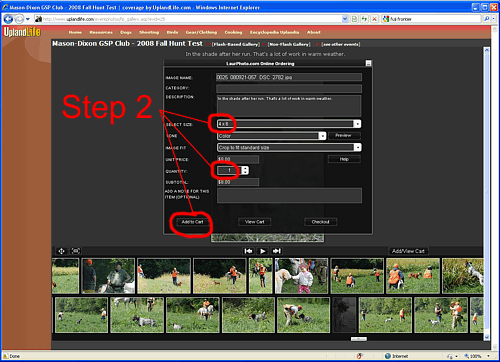The height and width of the screenshot is (362, 500).
Task: Go back using the browser back arrow
Action: point(8,19)
